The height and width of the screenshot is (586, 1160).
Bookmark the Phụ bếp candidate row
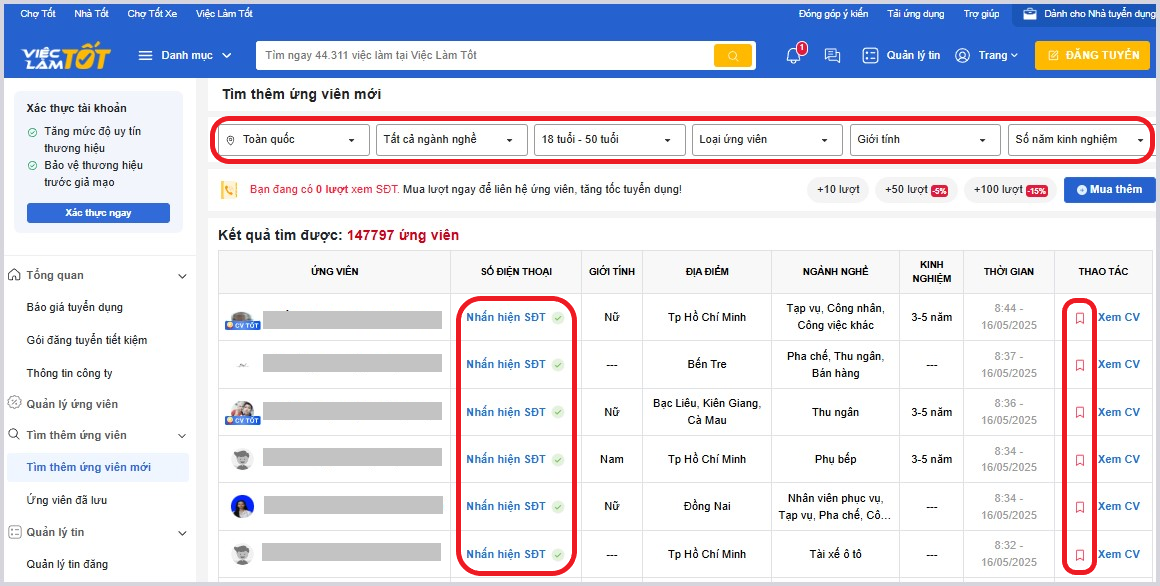click(x=1080, y=459)
